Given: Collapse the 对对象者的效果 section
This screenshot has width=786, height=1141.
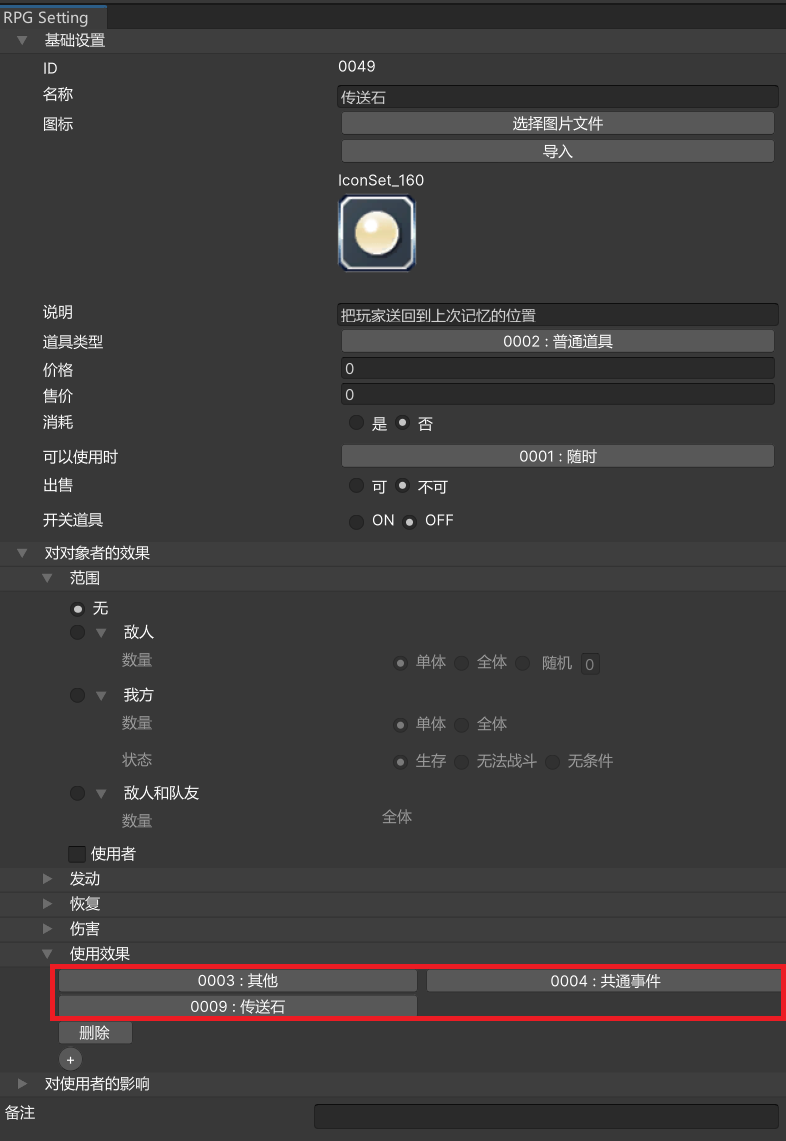Looking at the screenshot, I should click(x=22, y=553).
